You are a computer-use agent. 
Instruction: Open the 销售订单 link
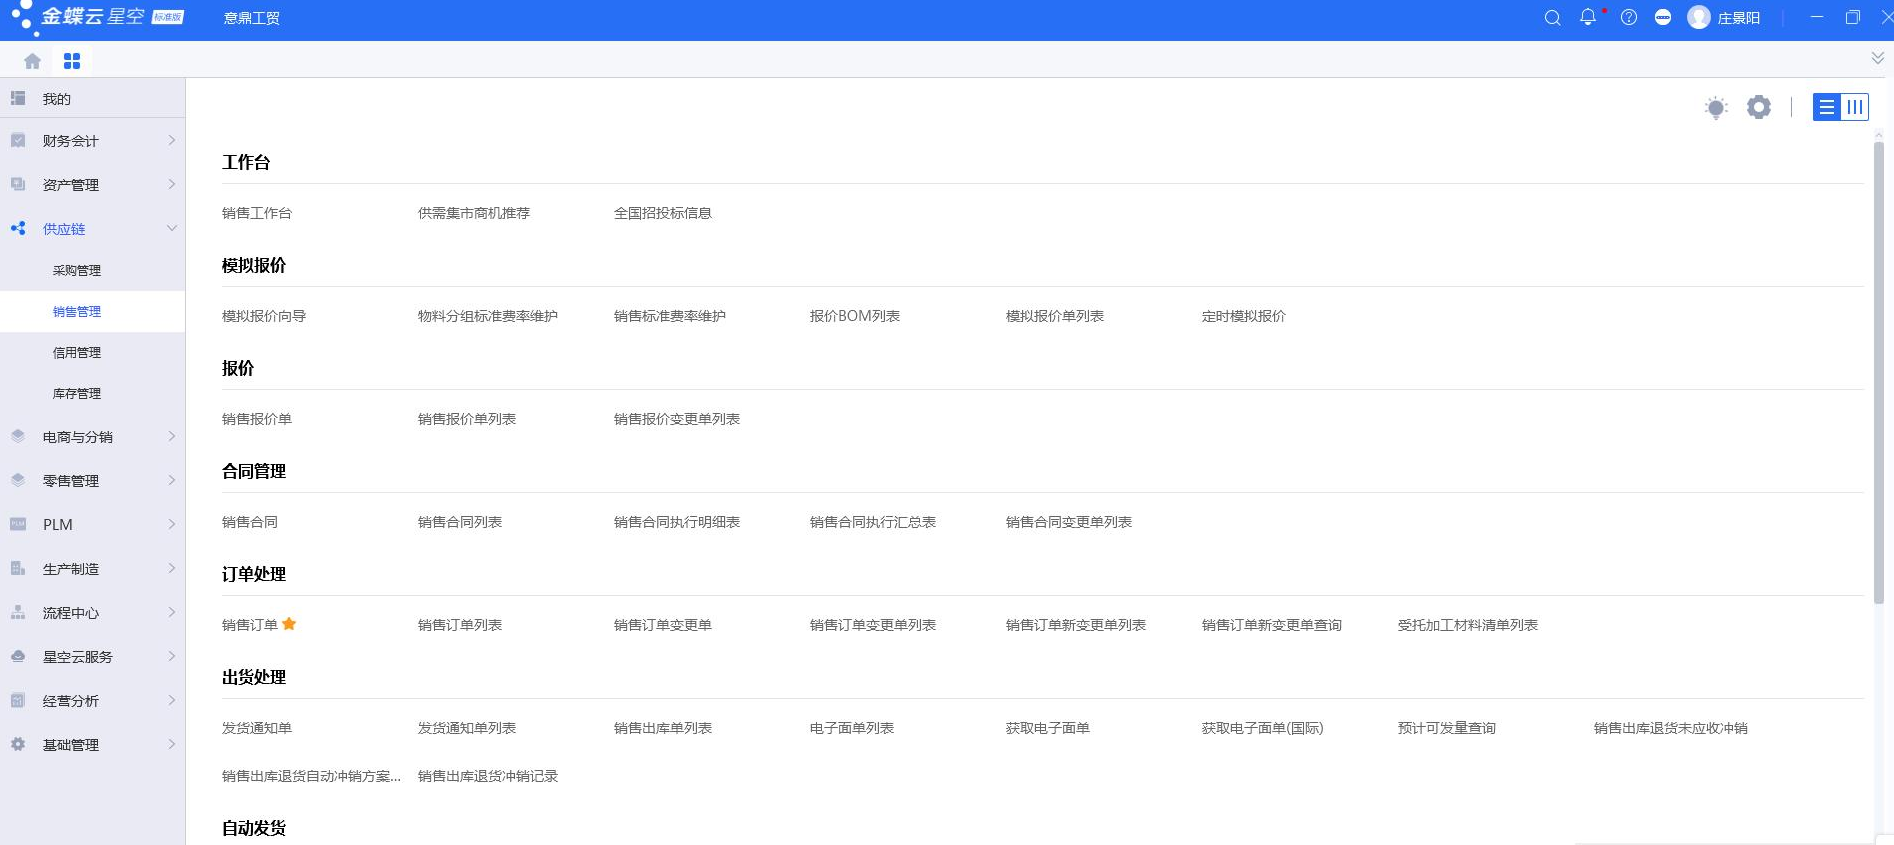pyautogui.click(x=250, y=625)
